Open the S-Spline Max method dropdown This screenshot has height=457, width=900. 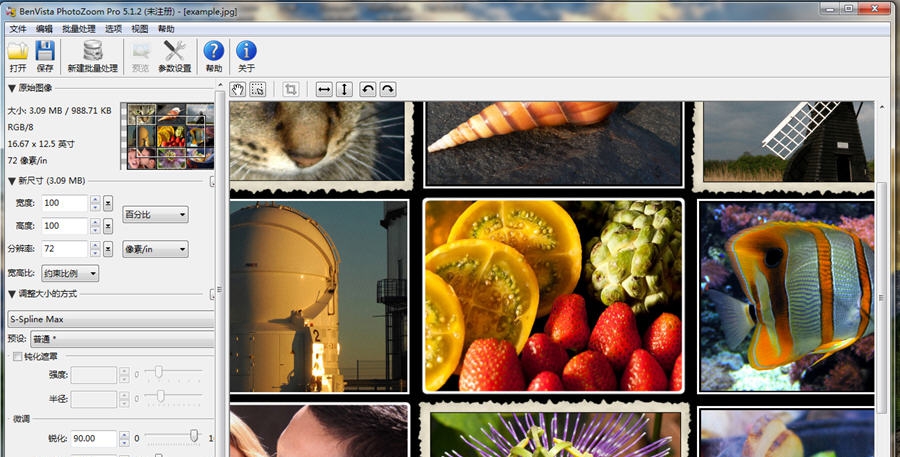click(x=111, y=319)
